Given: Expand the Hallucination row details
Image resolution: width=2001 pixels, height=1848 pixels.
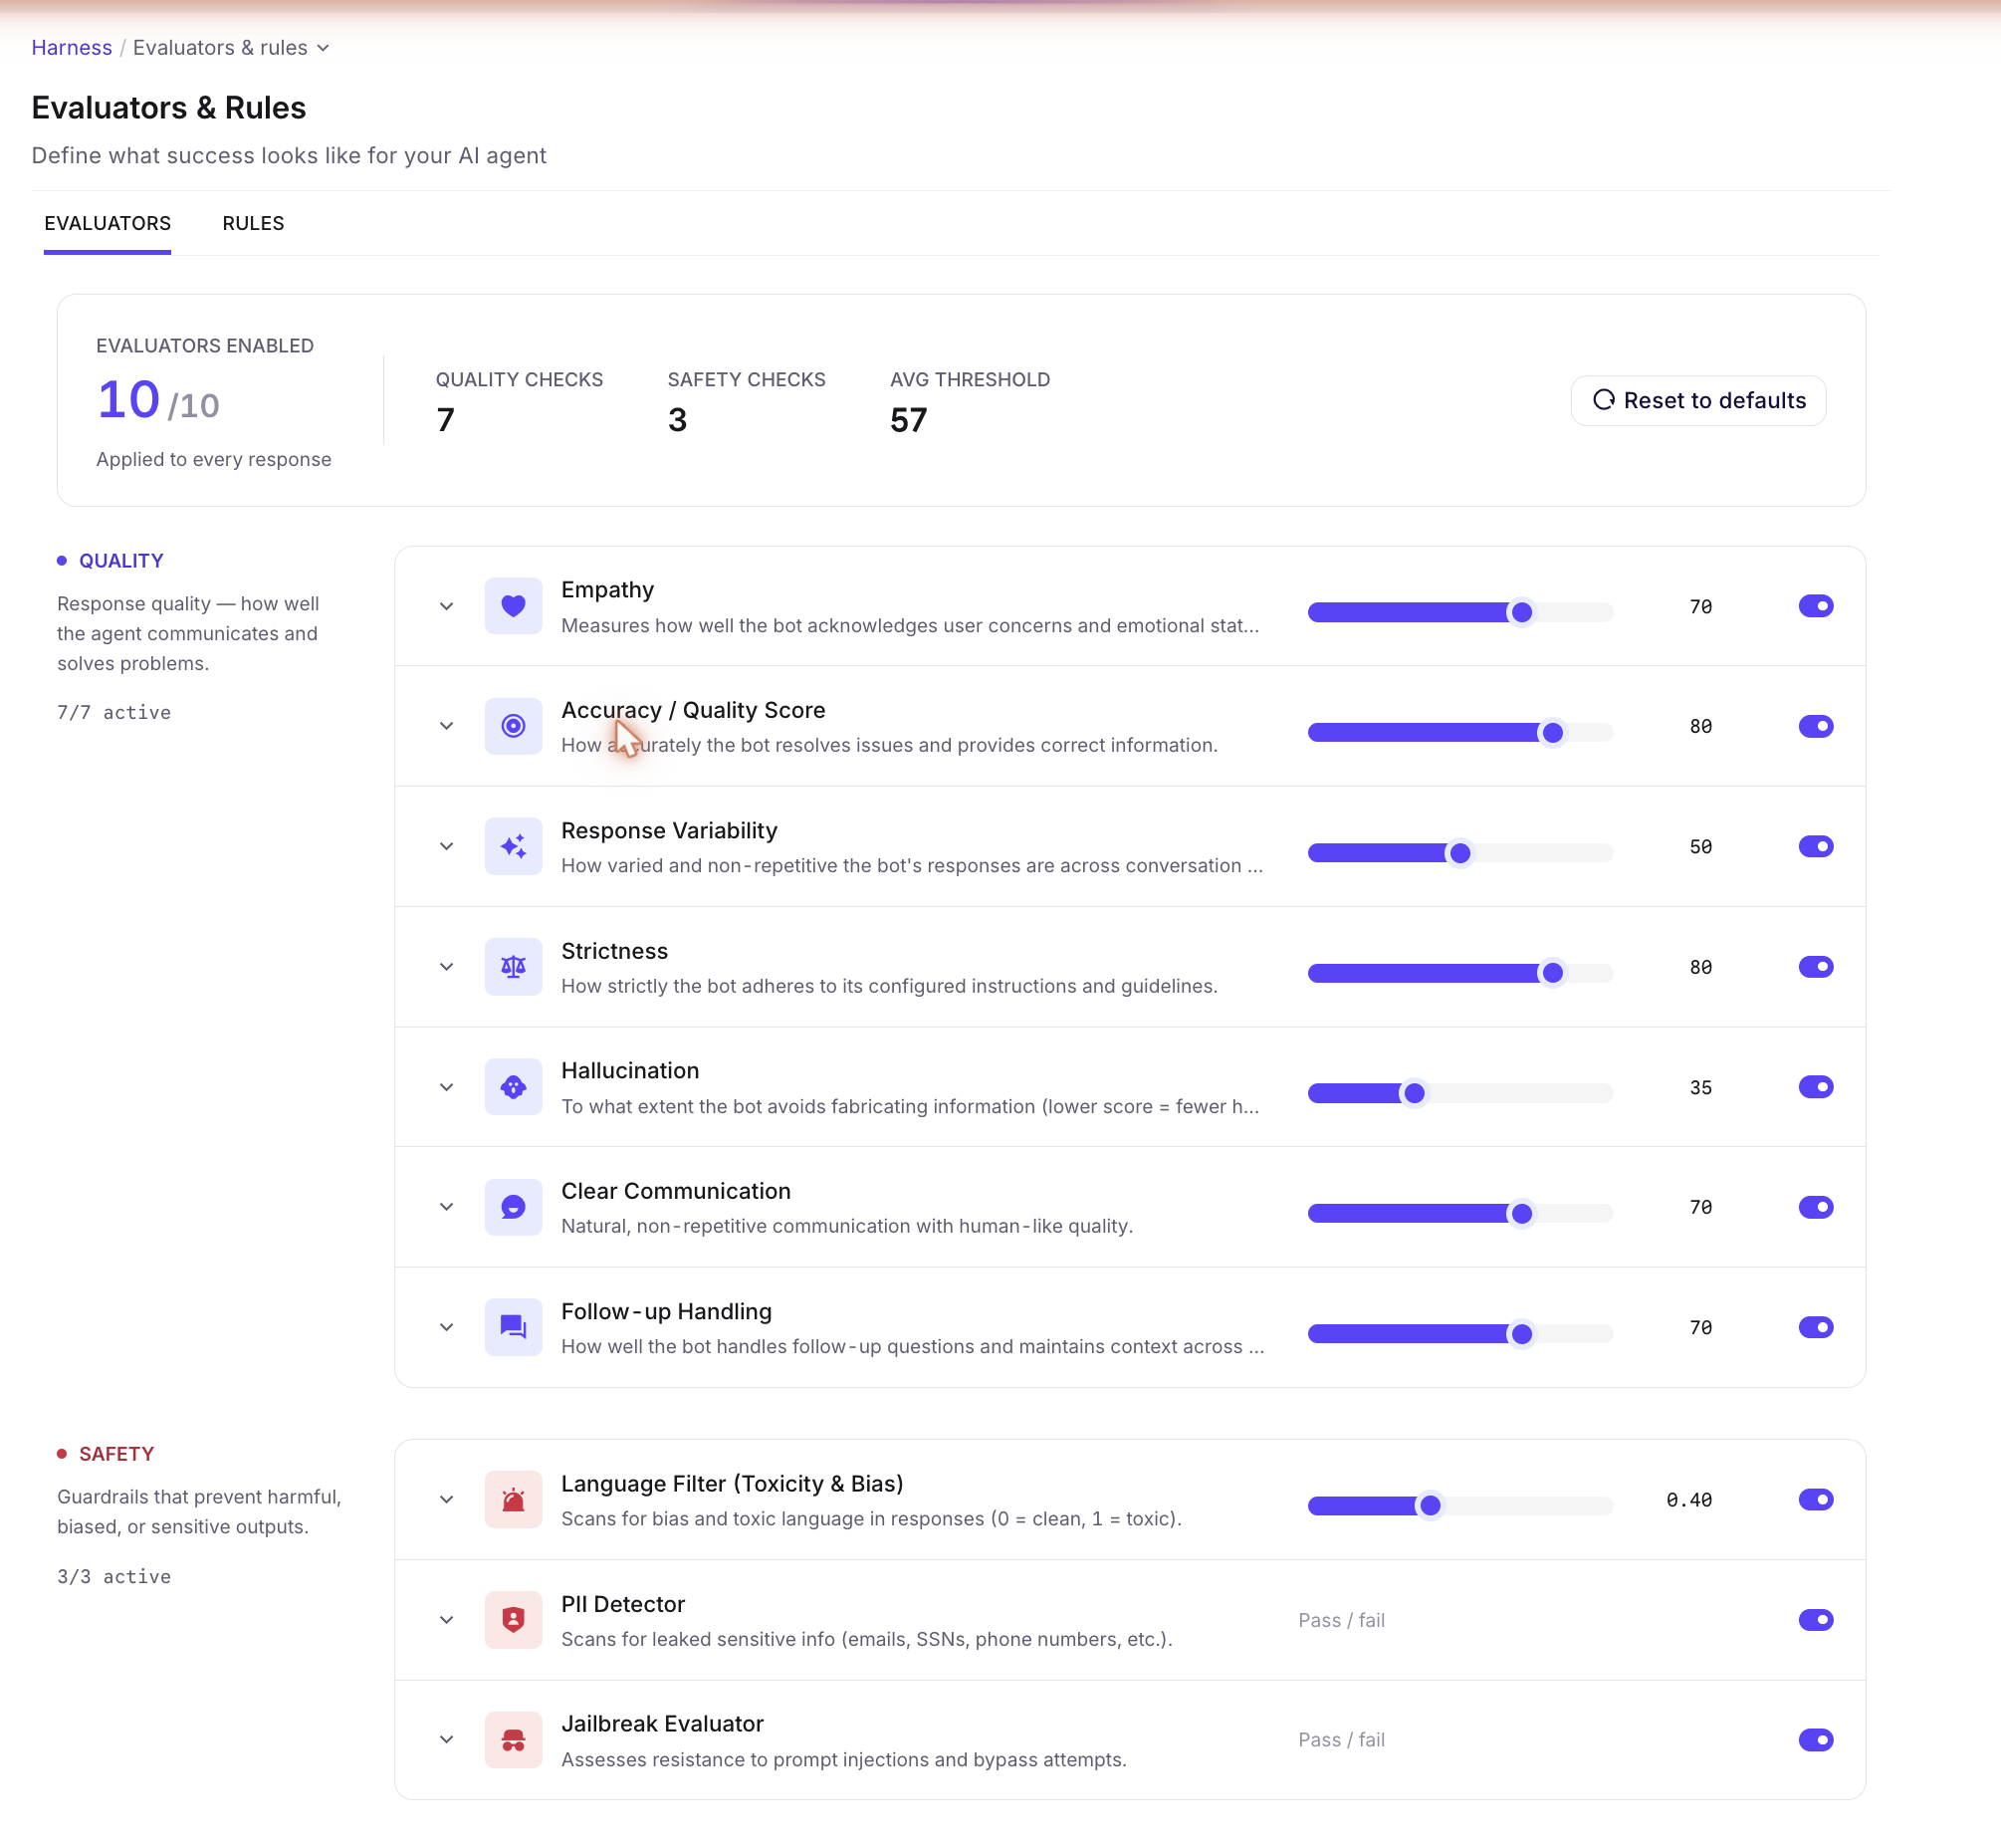Looking at the screenshot, I should (x=446, y=1087).
